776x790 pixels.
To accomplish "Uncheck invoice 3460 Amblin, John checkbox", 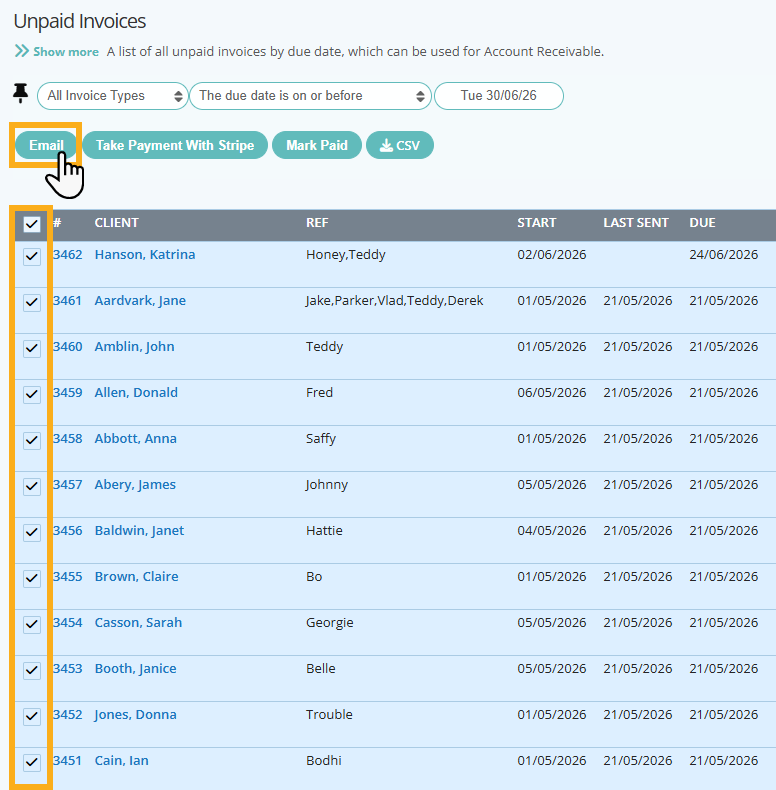I will point(32,348).
